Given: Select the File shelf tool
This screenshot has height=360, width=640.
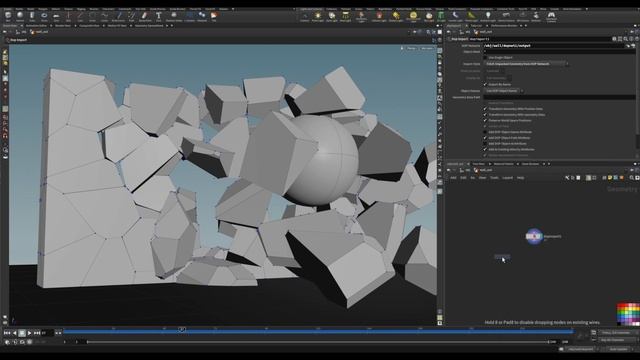Looking at the screenshot, I should pyautogui.click(x=214, y=16).
